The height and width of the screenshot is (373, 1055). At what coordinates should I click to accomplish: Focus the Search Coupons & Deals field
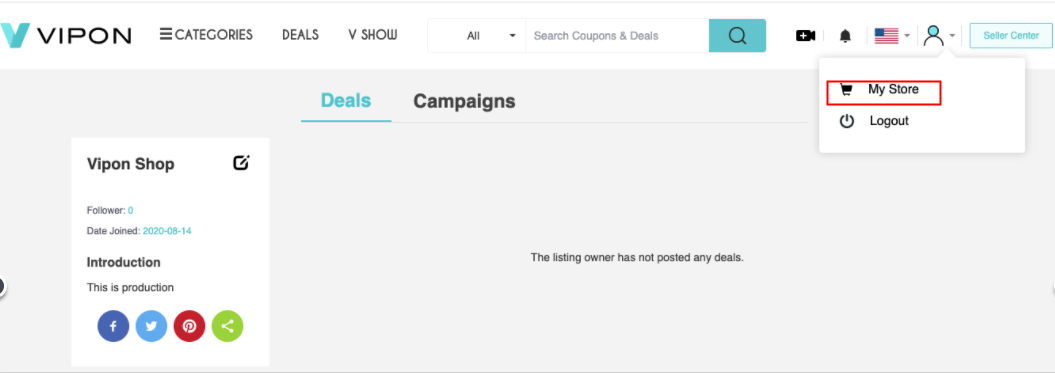tap(617, 36)
